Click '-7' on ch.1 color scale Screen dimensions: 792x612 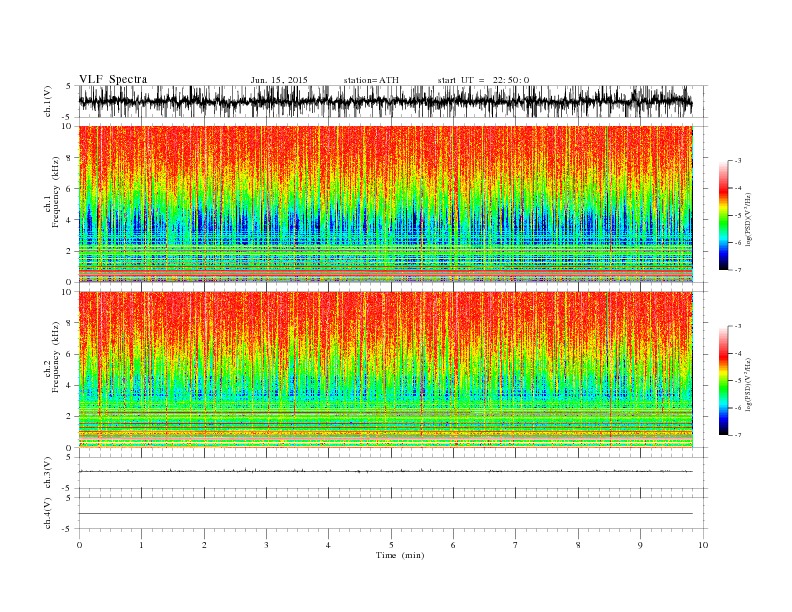coord(738,270)
